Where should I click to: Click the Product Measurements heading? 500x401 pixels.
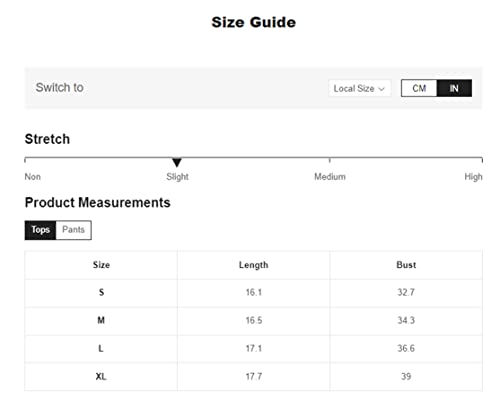click(98, 203)
